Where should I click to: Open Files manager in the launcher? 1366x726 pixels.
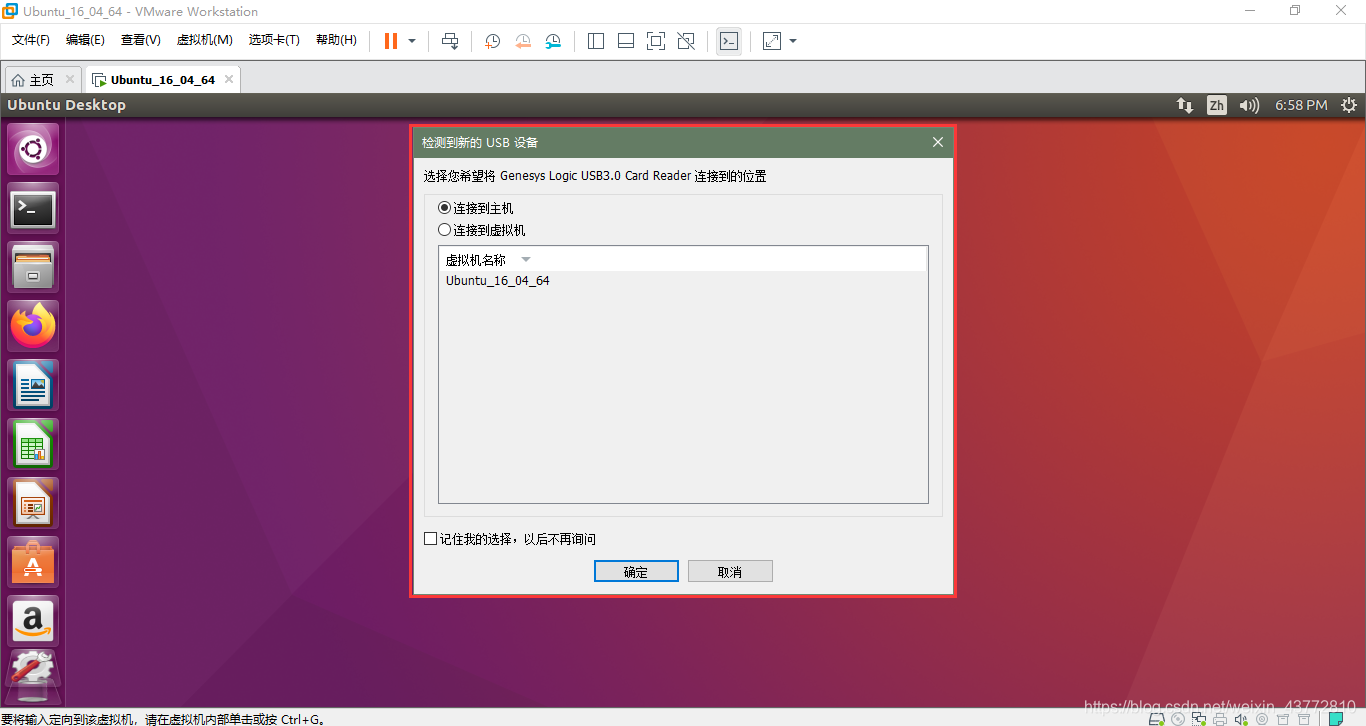click(34, 267)
